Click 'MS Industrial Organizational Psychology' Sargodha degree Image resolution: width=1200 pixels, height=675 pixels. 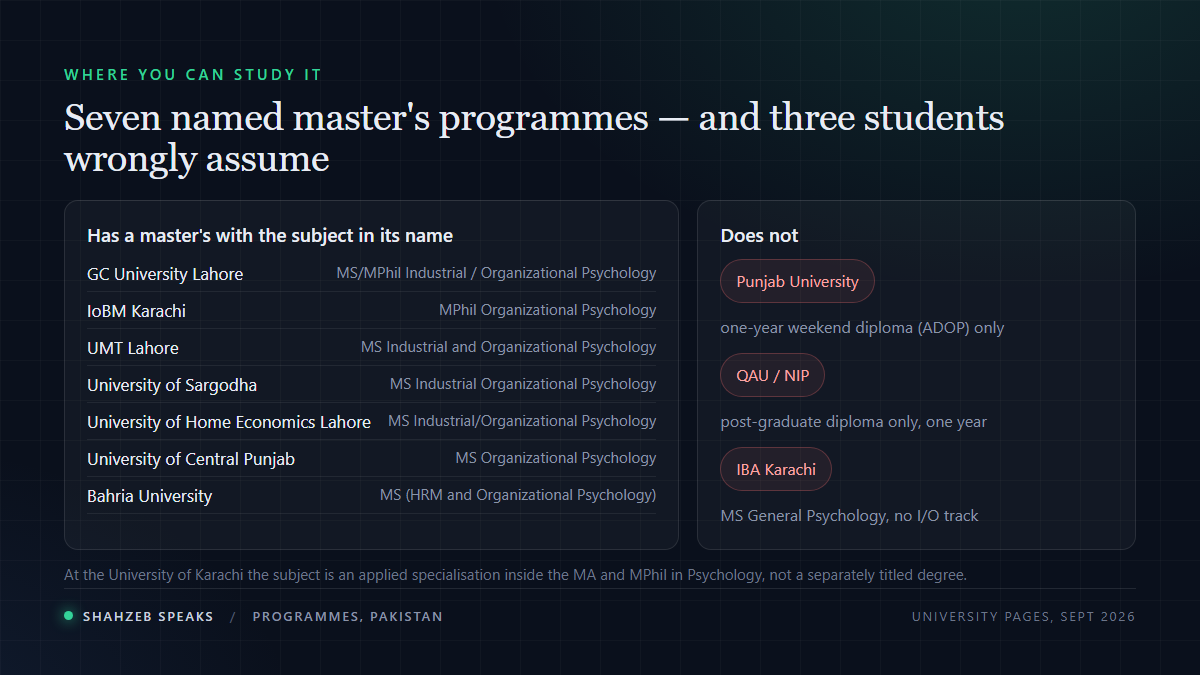point(523,384)
